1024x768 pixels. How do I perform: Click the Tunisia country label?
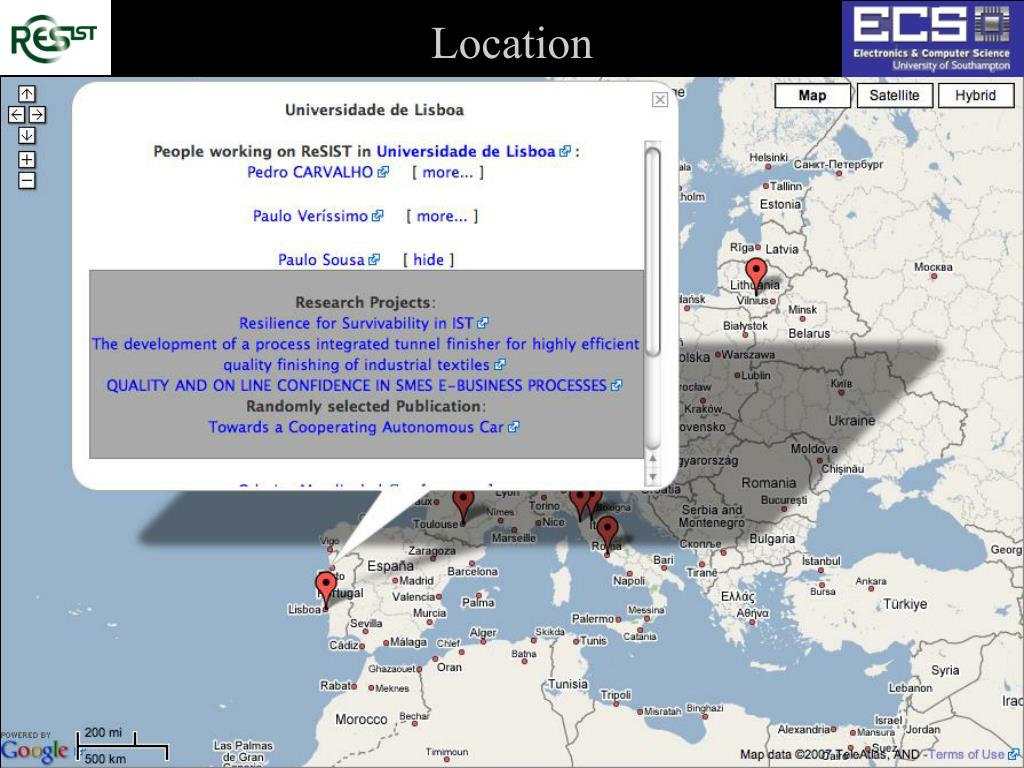tap(568, 684)
